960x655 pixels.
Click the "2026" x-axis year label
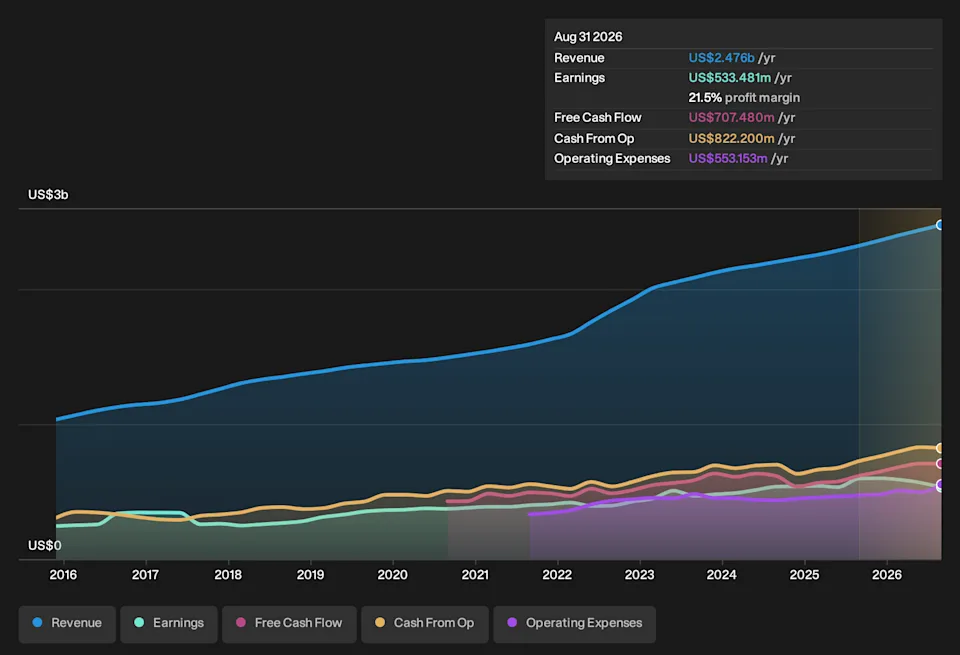[x=887, y=575]
